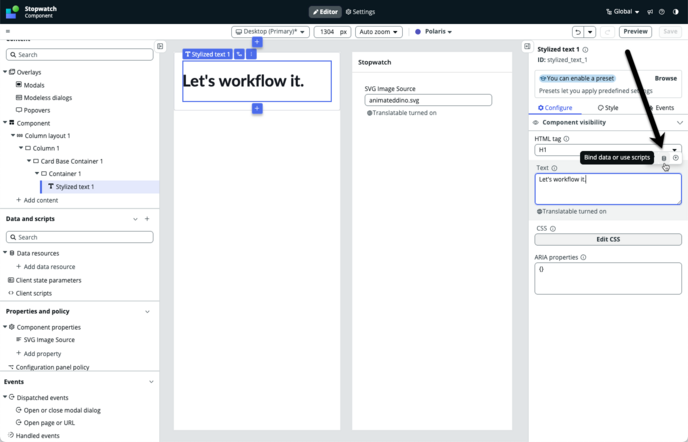Click Browse presets
This screenshot has width=688, height=442.
(666, 78)
